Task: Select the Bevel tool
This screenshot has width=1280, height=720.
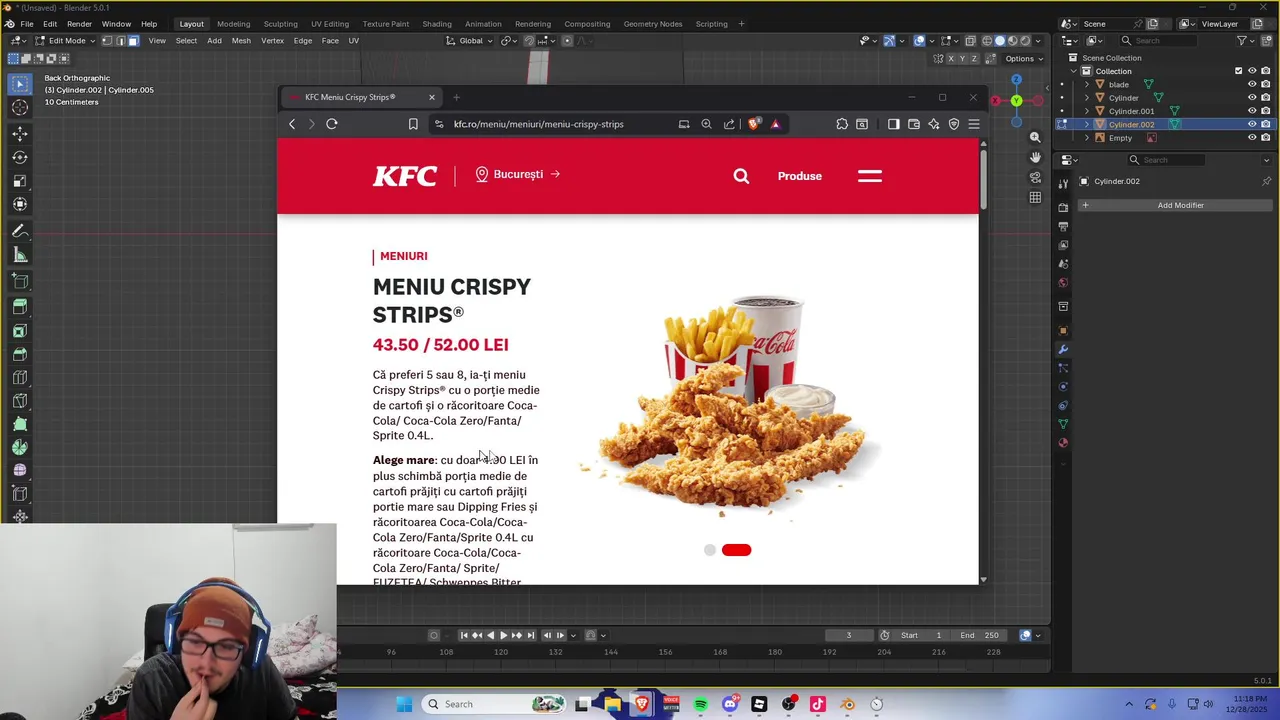Action: (20, 354)
